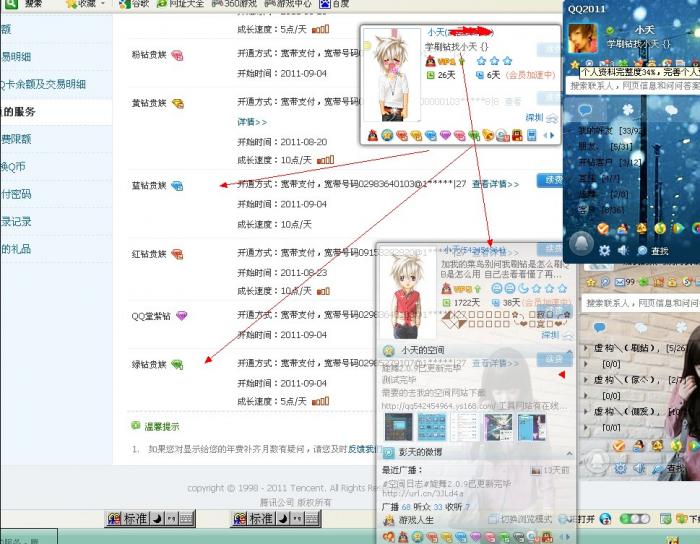
Task: Toggle green switch in browser status bar
Action: pos(635,519)
